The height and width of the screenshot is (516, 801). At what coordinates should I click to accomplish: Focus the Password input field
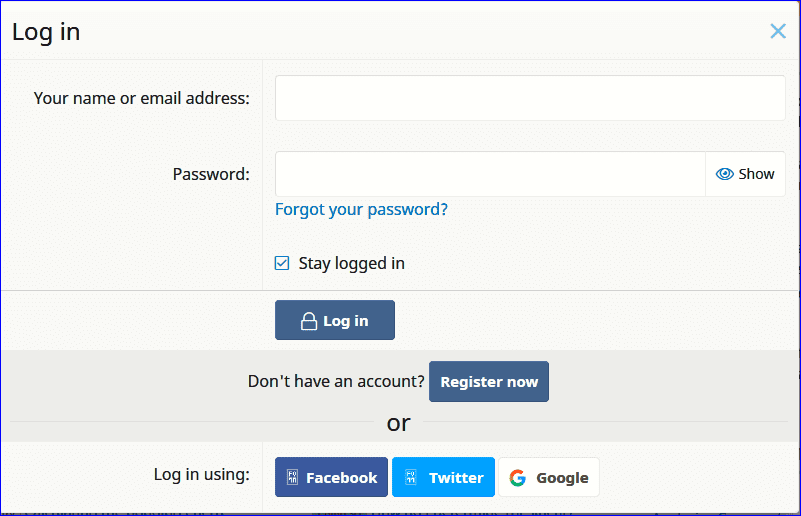pos(490,174)
